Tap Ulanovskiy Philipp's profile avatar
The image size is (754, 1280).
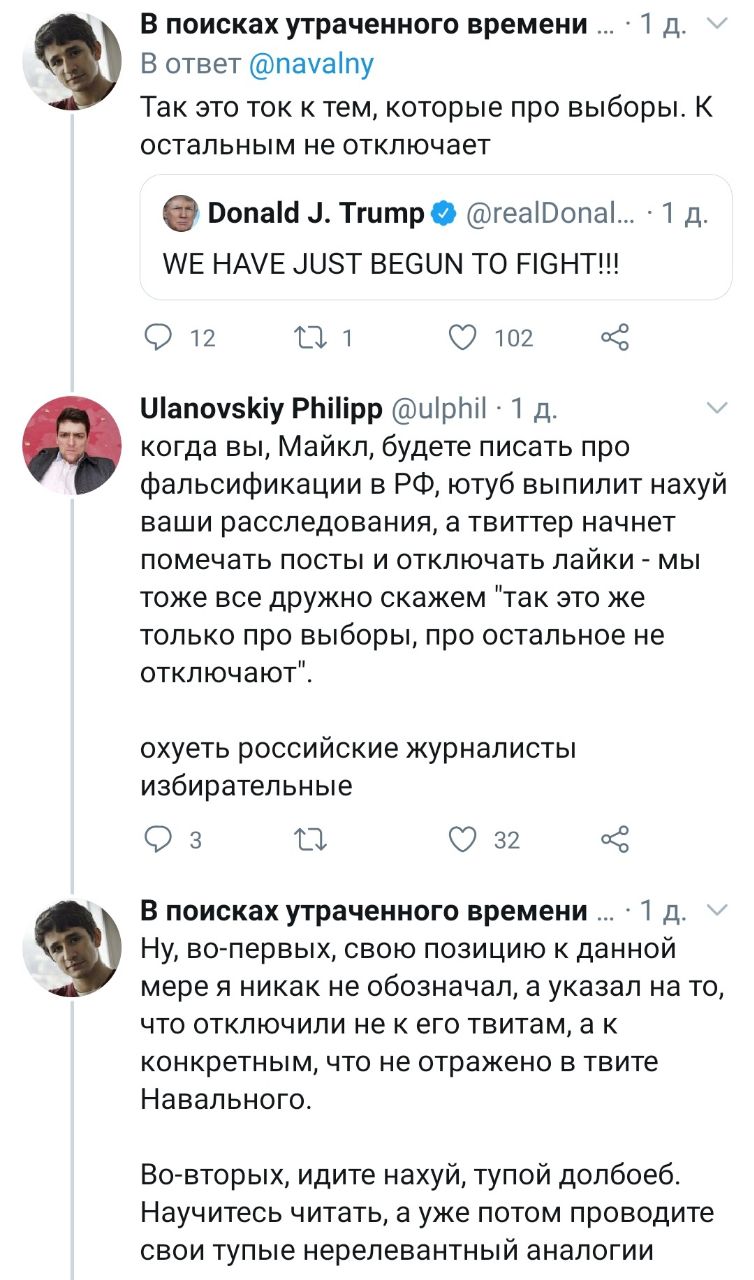[71, 446]
